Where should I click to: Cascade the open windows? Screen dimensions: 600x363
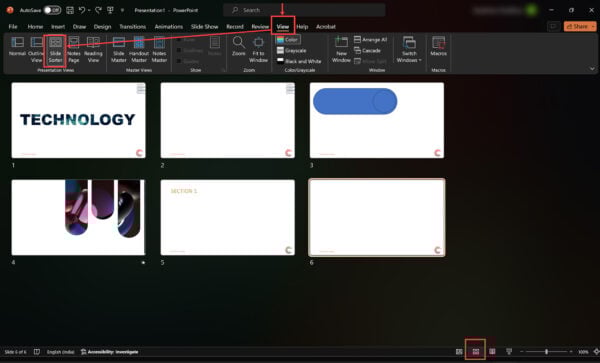[x=367, y=50]
